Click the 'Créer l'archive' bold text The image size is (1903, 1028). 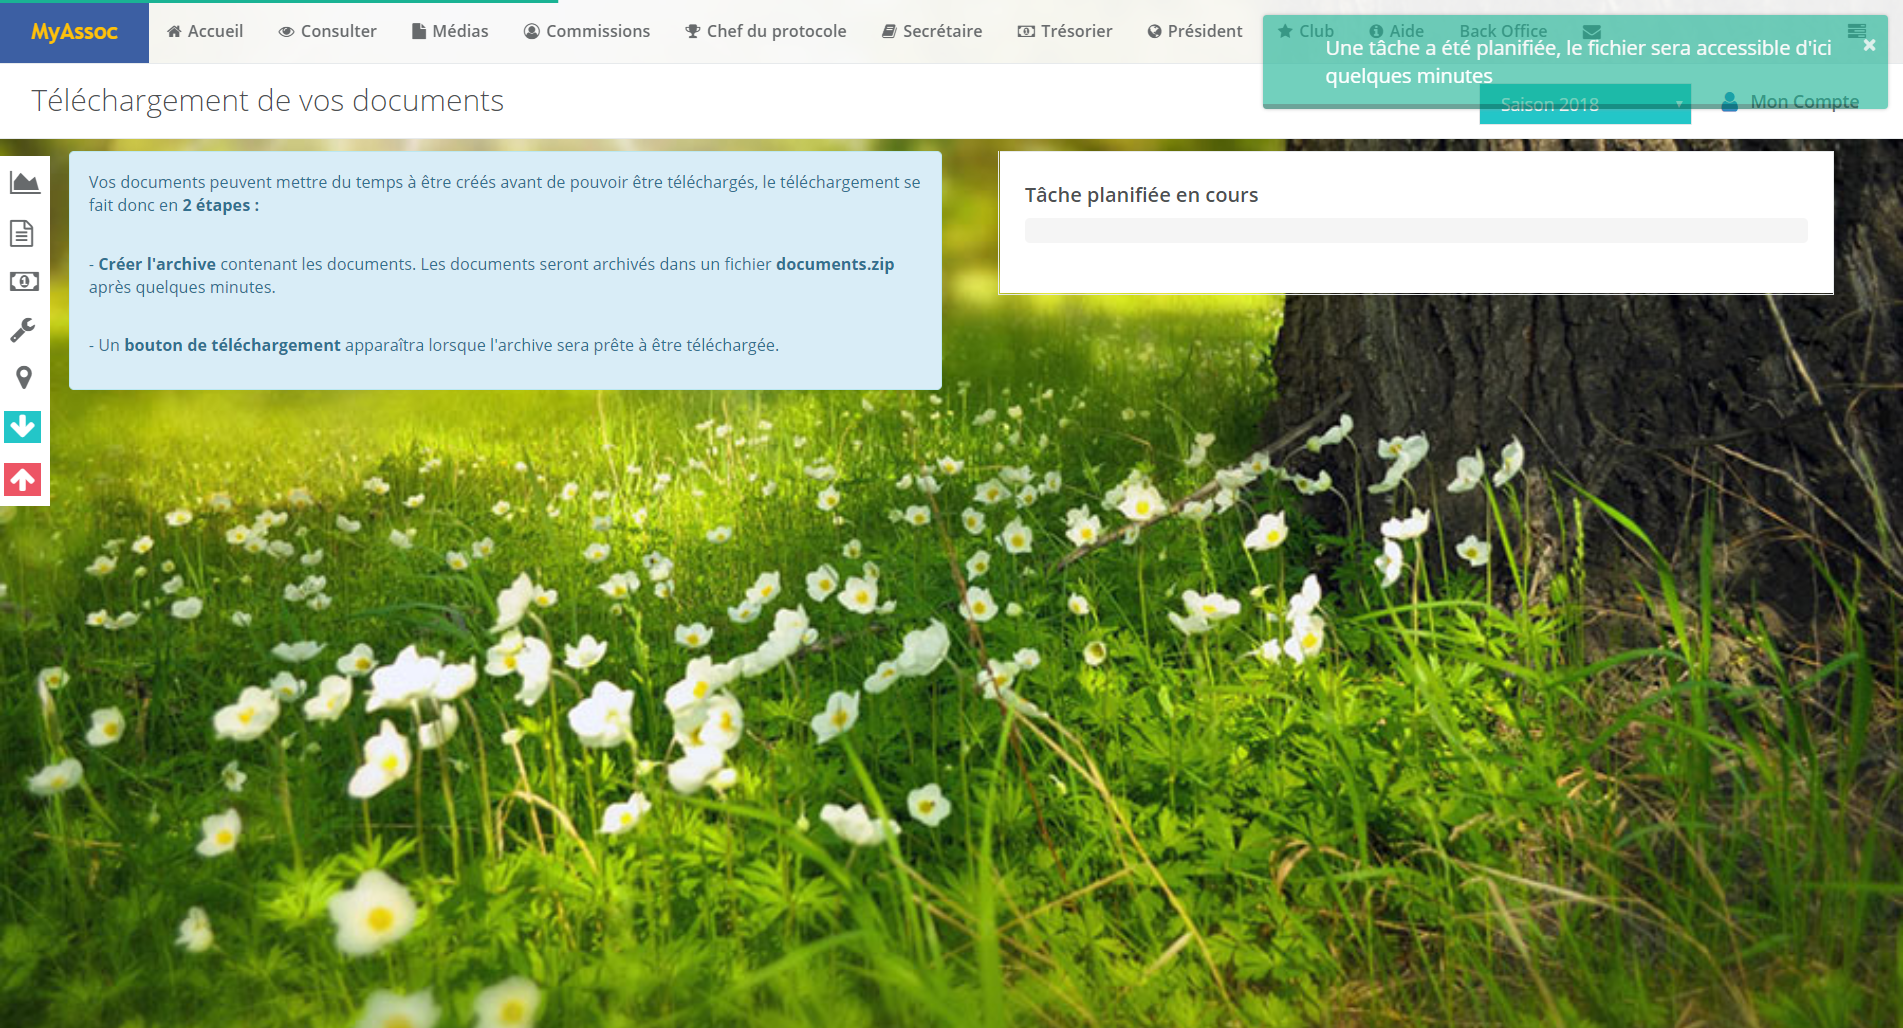pos(157,264)
